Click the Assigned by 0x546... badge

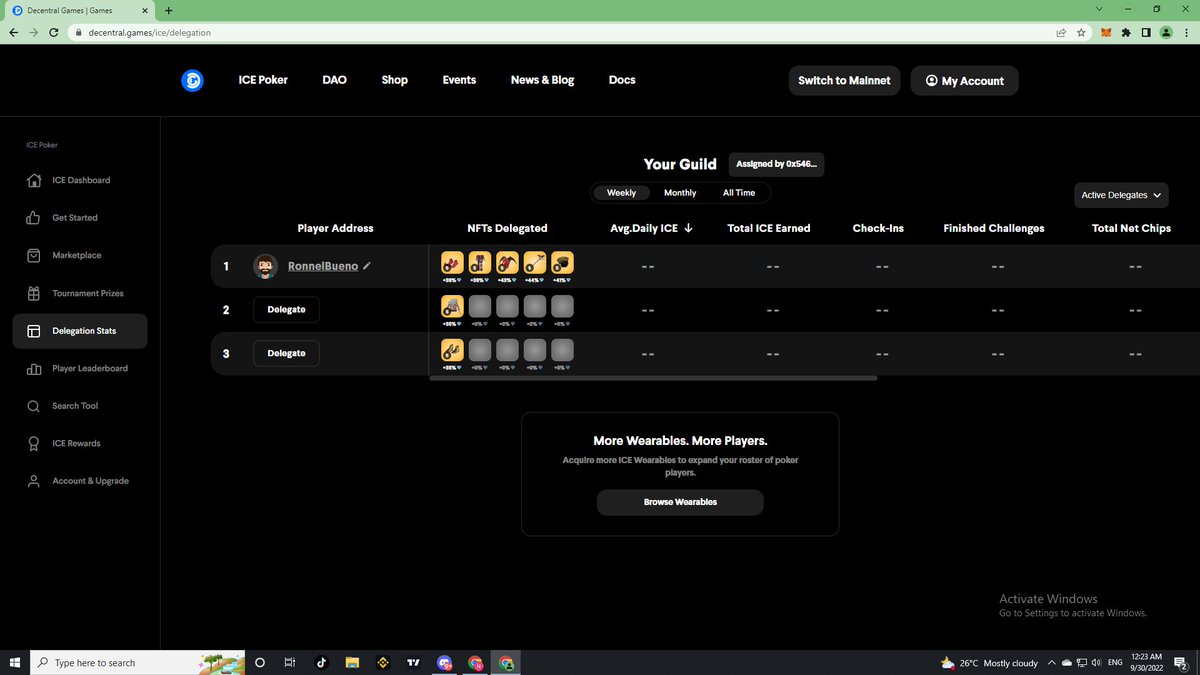pyautogui.click(x=776, y=164)
